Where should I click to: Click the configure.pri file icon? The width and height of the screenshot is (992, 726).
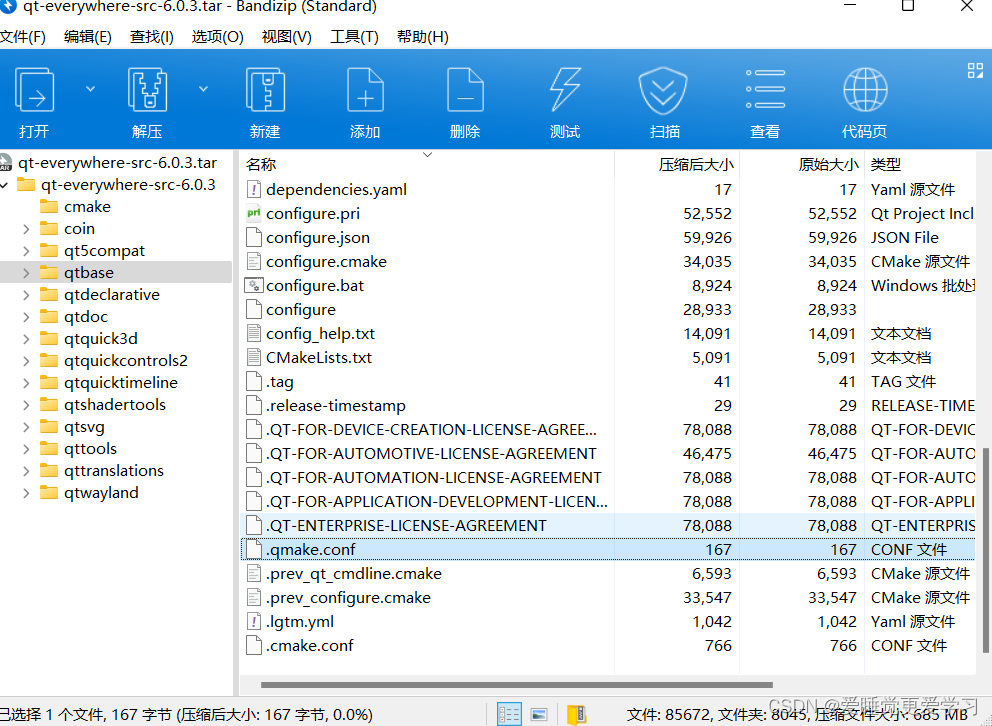pos(254,214)
